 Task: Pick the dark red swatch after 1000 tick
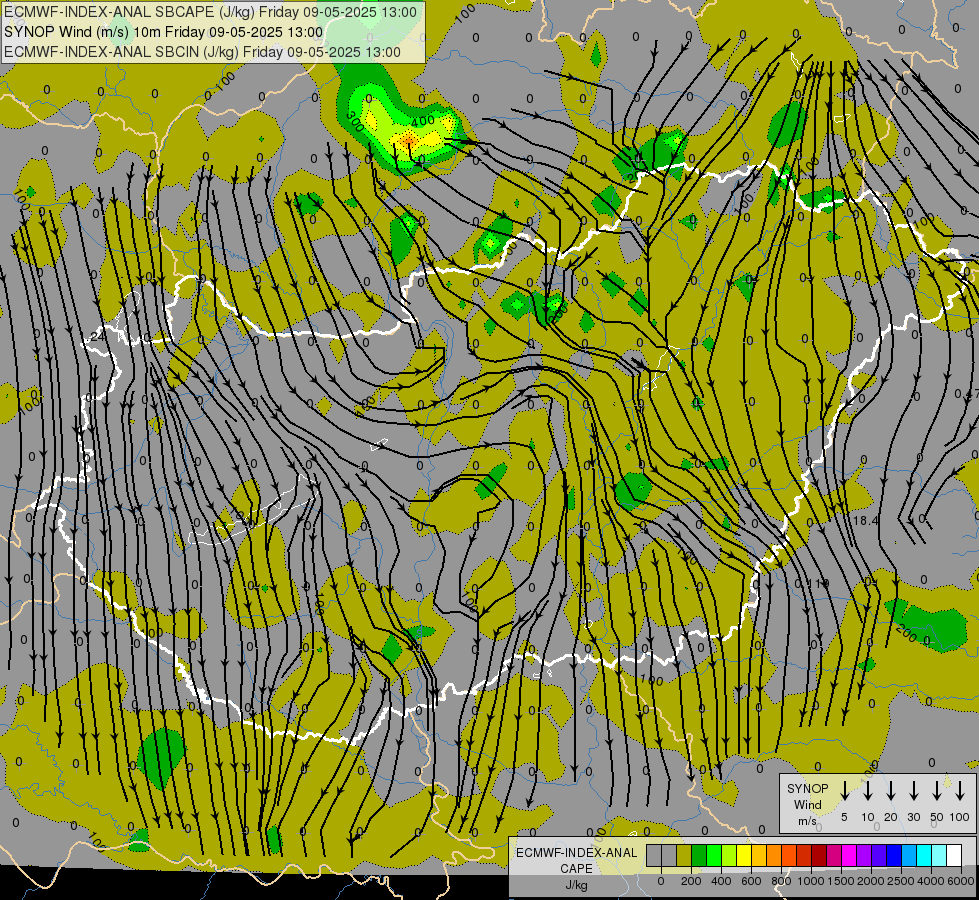pos(819,856)
